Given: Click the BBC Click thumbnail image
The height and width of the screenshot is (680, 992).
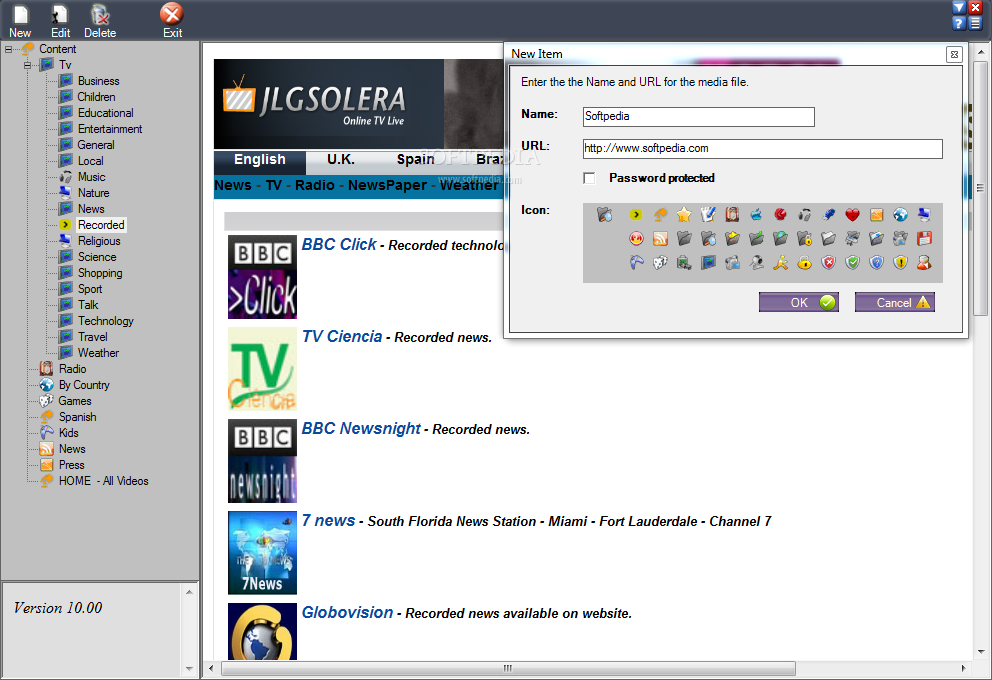Looking at the screenshot, I should point(262,277).
